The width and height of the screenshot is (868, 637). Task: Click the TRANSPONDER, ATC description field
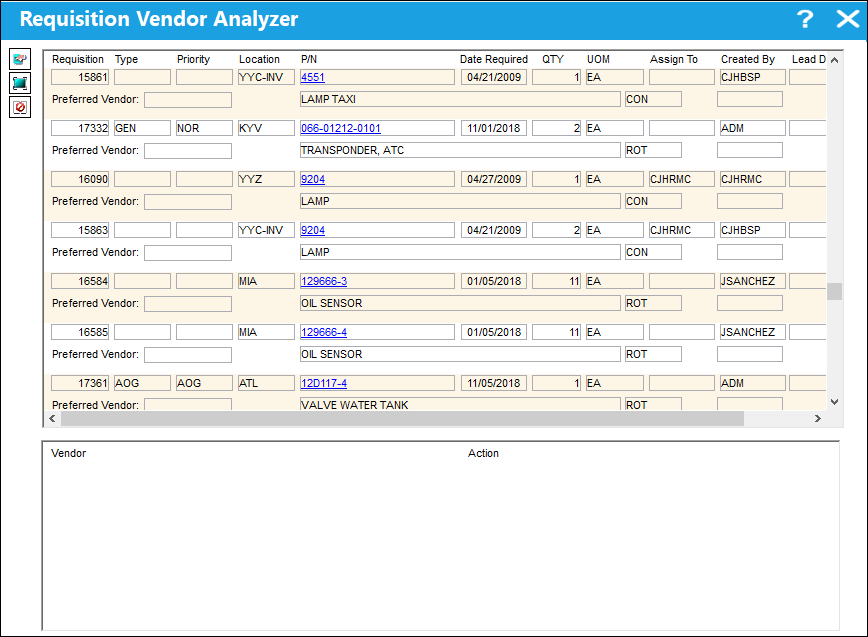pos(460,151)
